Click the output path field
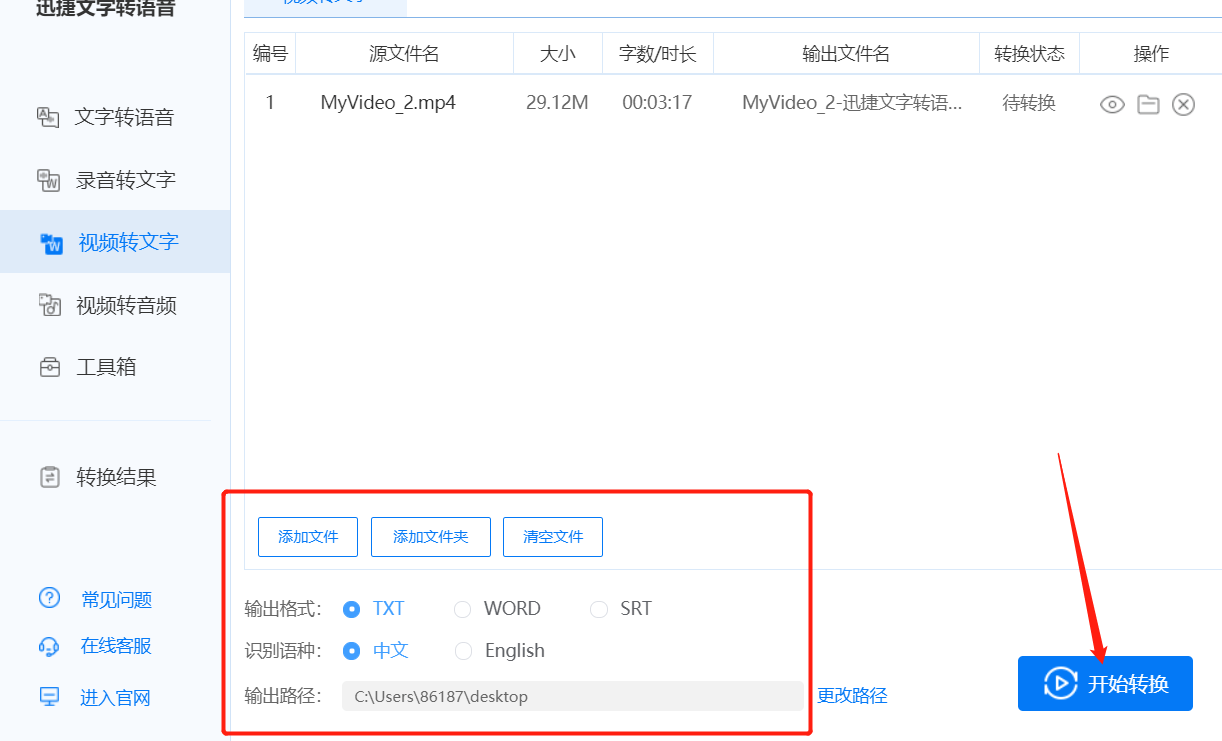The width and height of the screenshot is (1222, 741). [x=572, y=696]
